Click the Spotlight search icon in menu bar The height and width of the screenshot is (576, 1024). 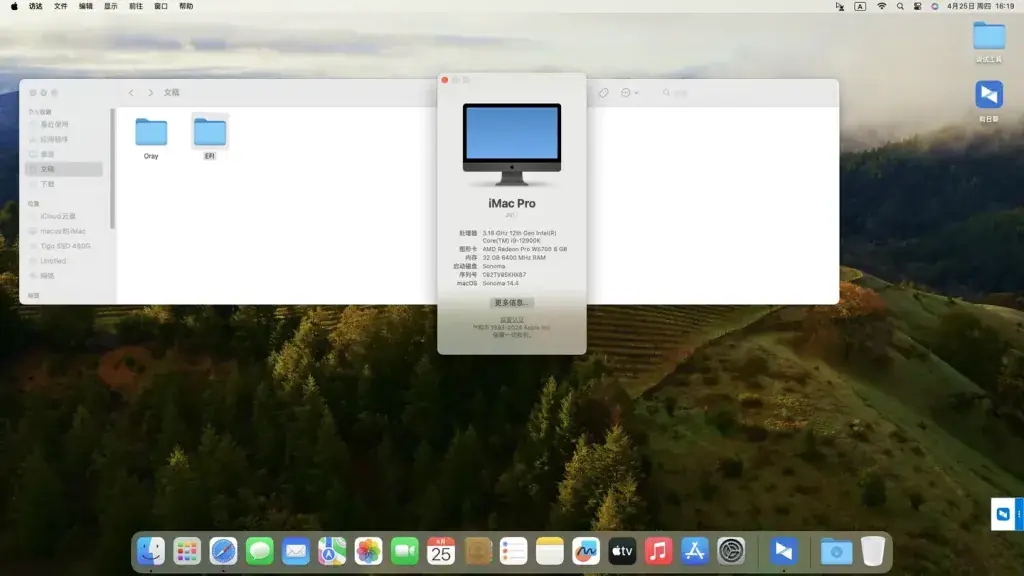(900, 6)
